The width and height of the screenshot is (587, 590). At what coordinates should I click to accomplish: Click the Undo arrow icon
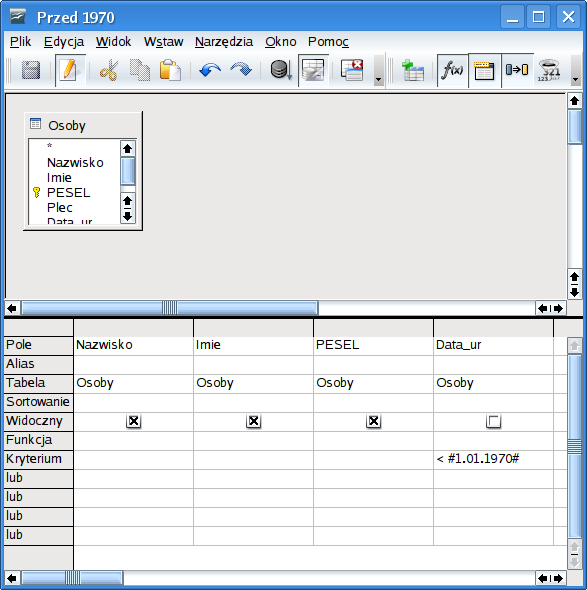pyautogui.click(x=210, y=70)
